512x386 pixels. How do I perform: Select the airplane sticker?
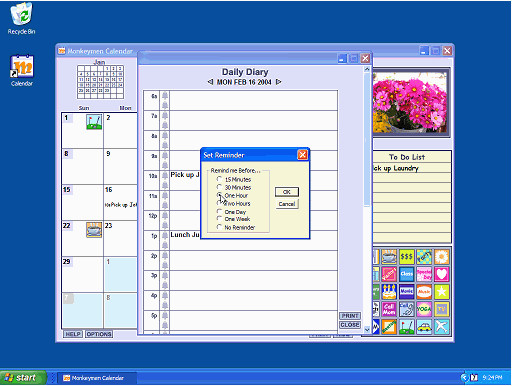point(442,327)
